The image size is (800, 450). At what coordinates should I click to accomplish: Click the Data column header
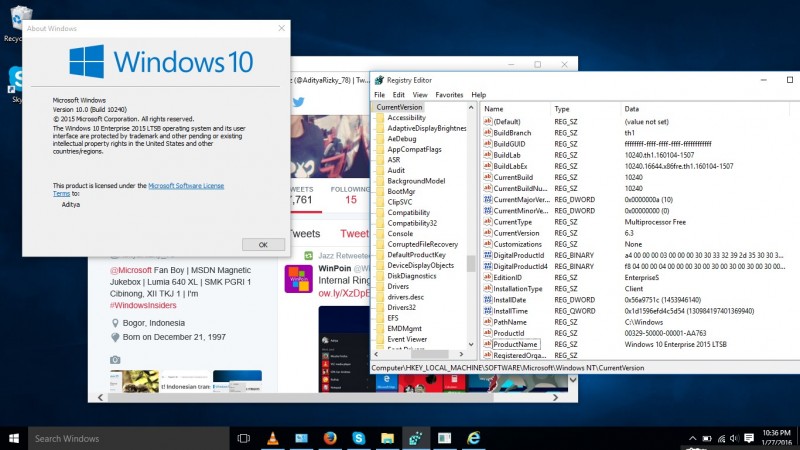(704, 109)
